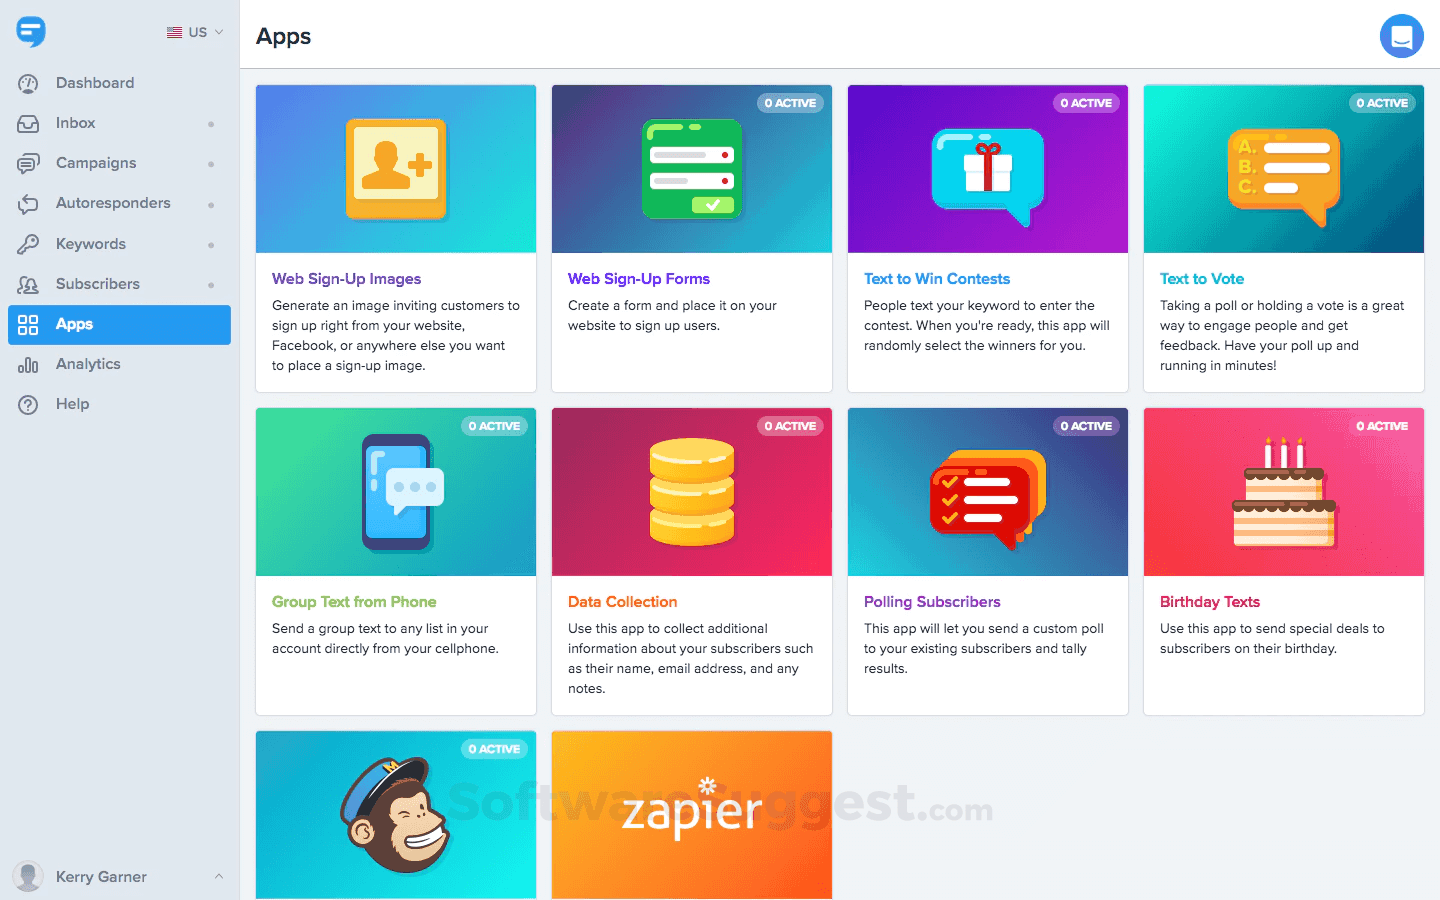Click 0 ACTIVE badge on Data Collection
1440x900 pixels.
(x=790, y=426)
